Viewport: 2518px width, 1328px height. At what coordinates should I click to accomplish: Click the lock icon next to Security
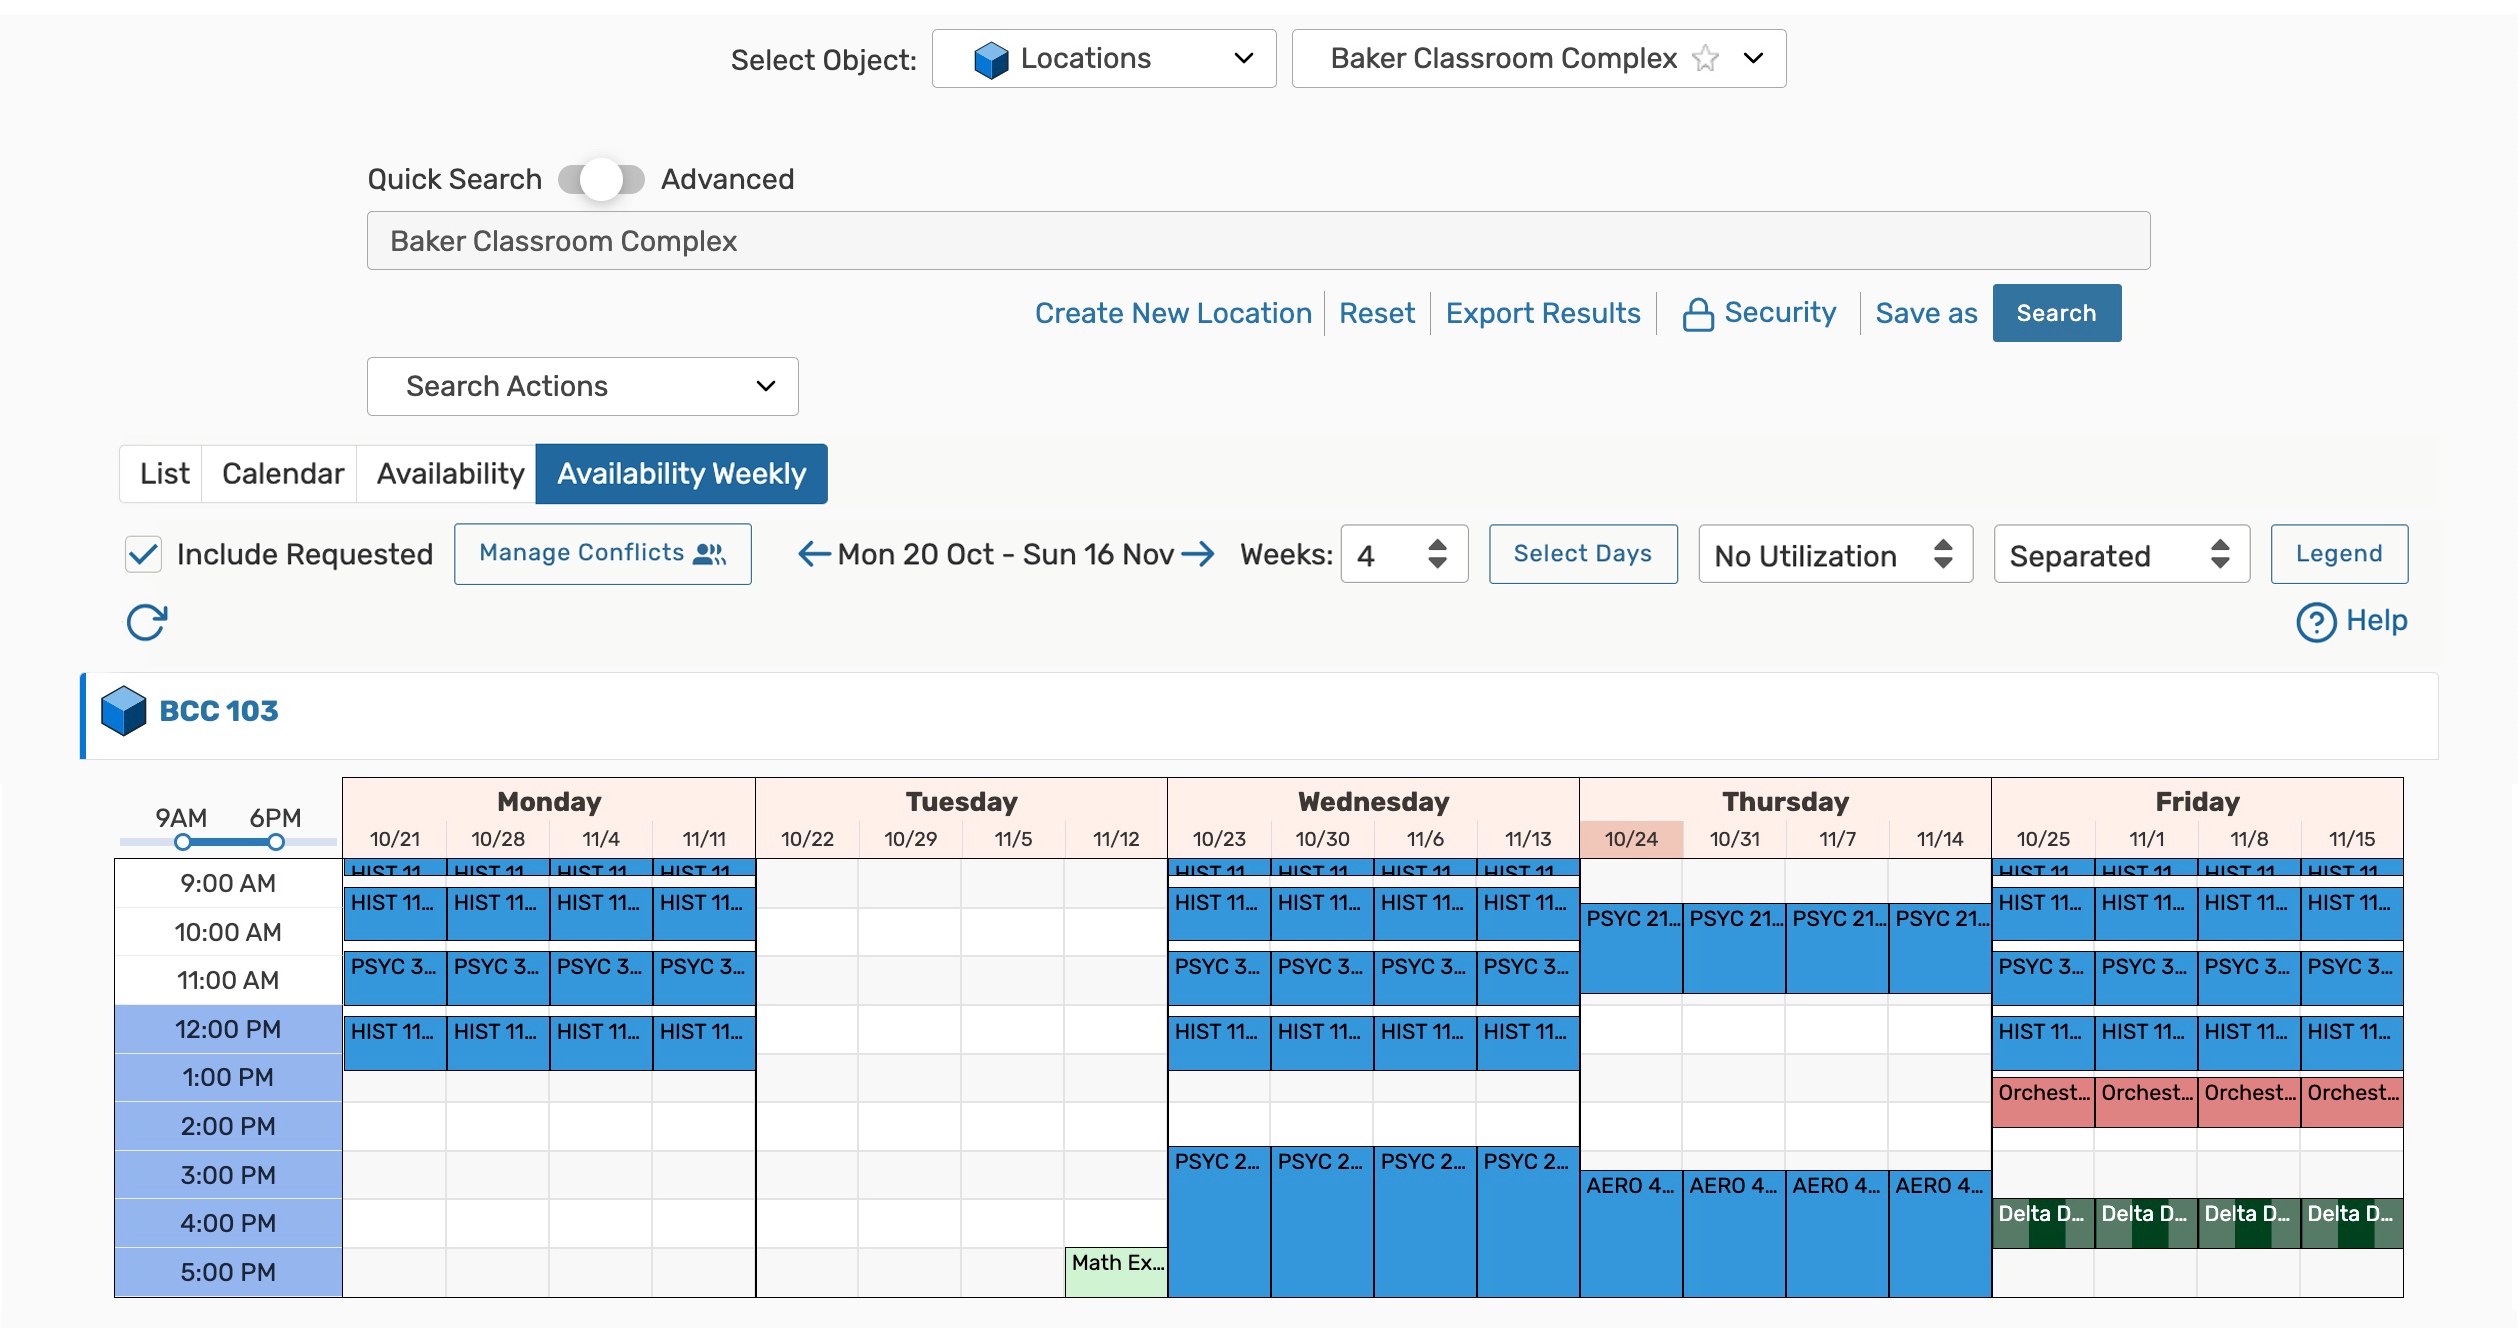(1697, 312)
